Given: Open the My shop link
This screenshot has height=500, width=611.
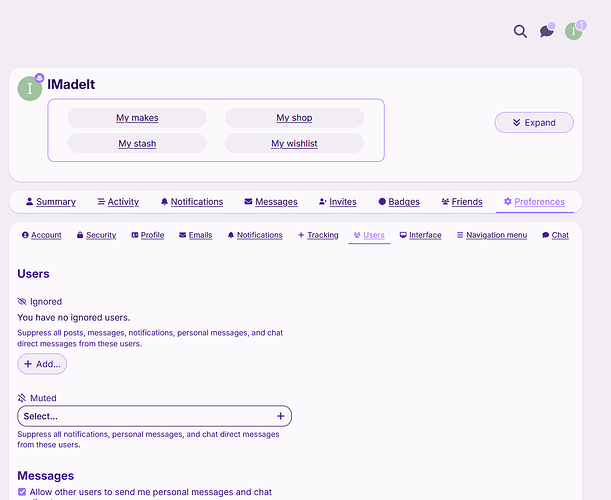Looking at the screenshot, I should 294,118.
